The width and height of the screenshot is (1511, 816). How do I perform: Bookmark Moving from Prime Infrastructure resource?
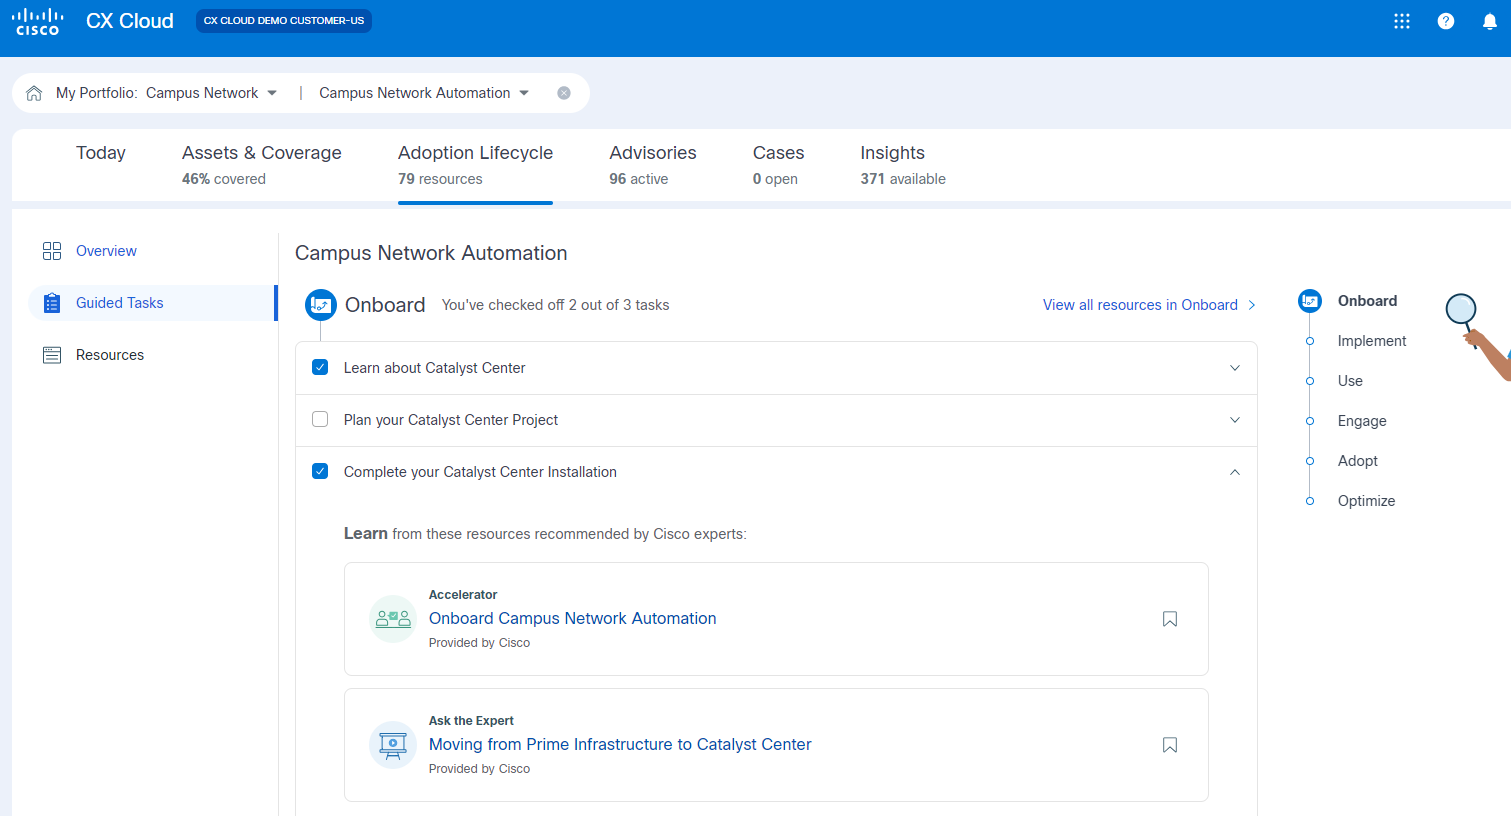[x=1170, y=745]
